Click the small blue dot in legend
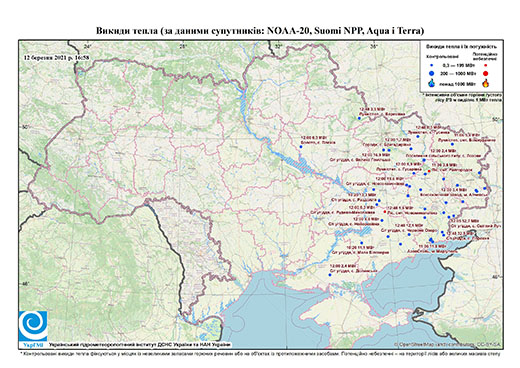 (431, 65)
